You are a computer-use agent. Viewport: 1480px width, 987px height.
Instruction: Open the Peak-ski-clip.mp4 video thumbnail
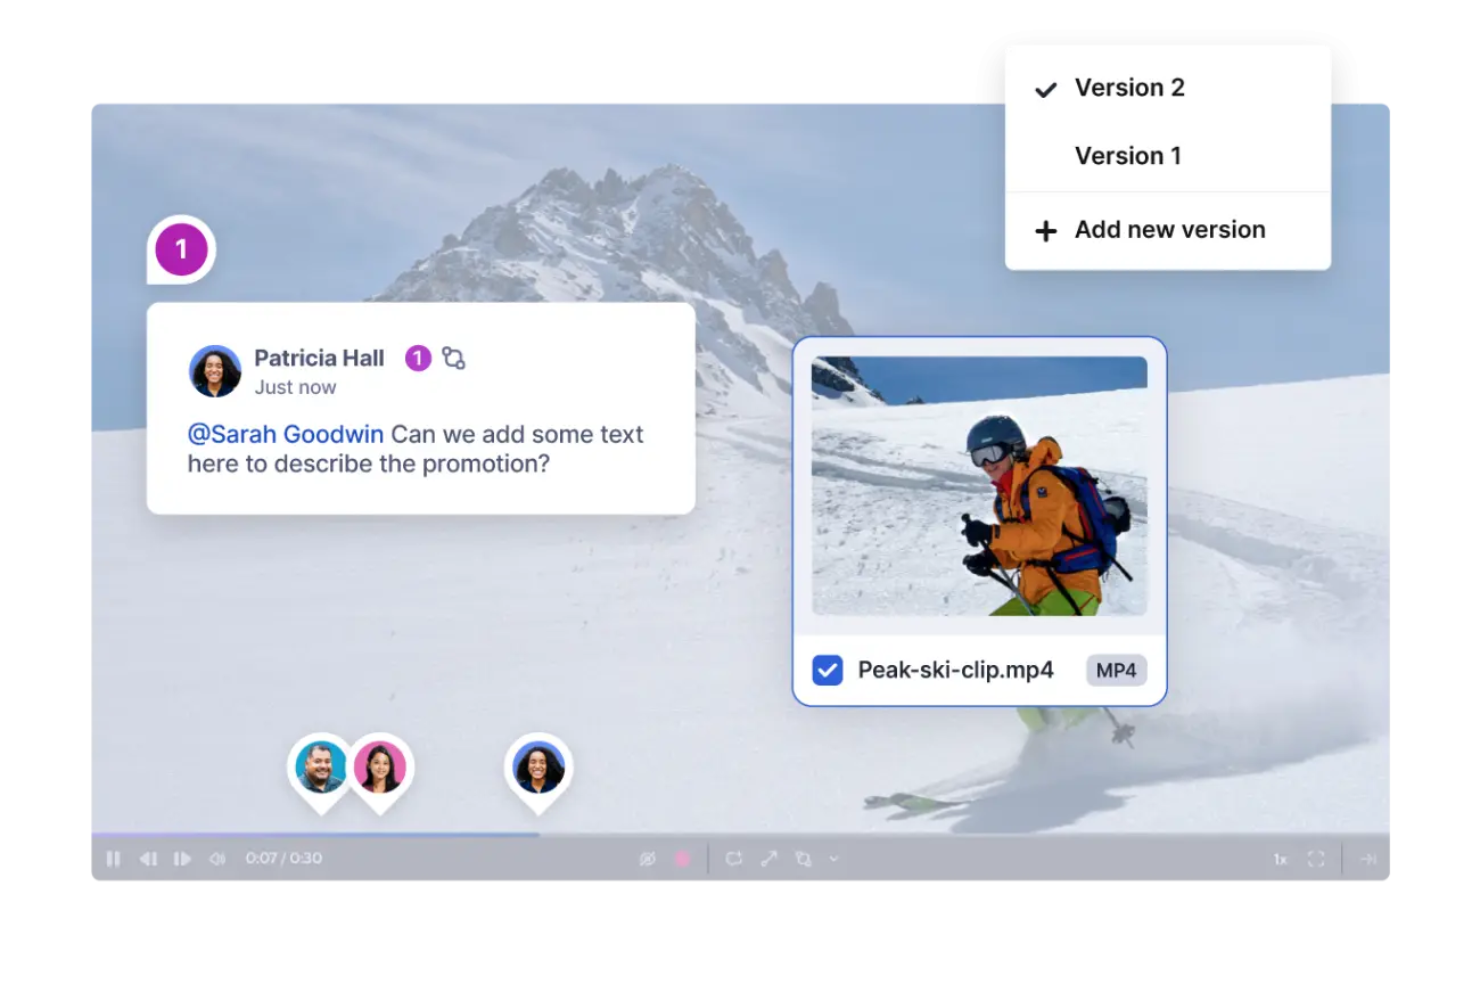[978, 487]
